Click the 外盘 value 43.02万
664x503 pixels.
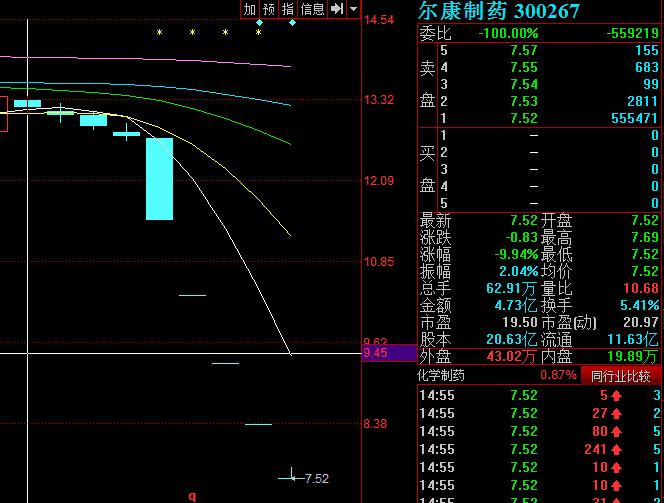click(x=511, y=356)
